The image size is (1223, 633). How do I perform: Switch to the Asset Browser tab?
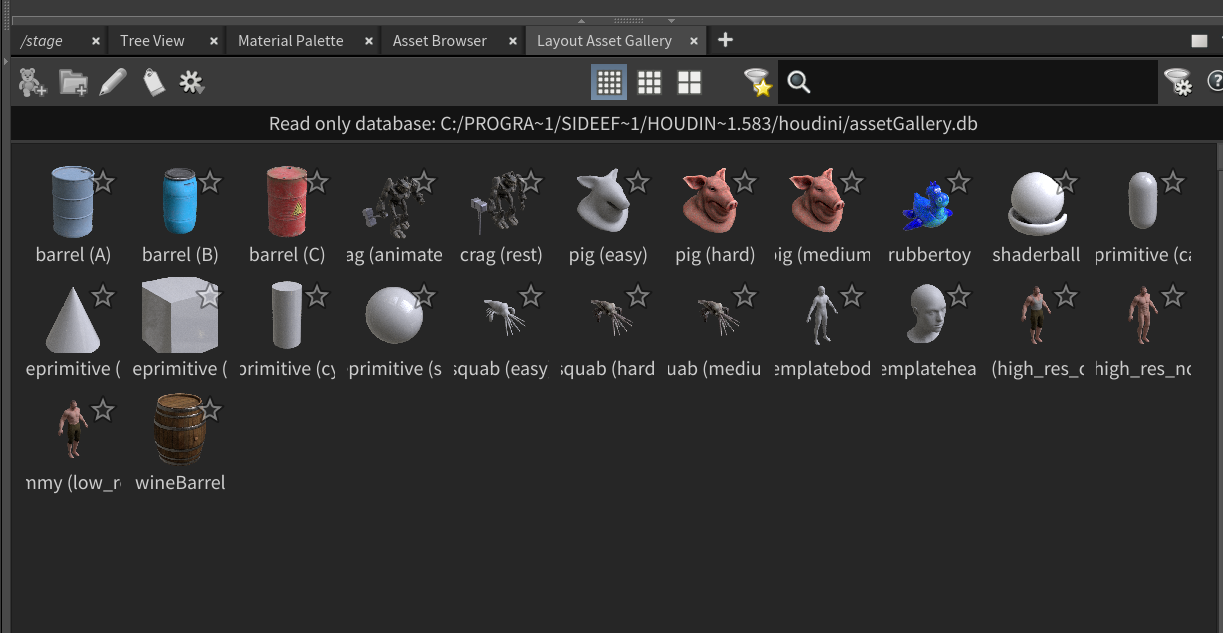(440, 41)
